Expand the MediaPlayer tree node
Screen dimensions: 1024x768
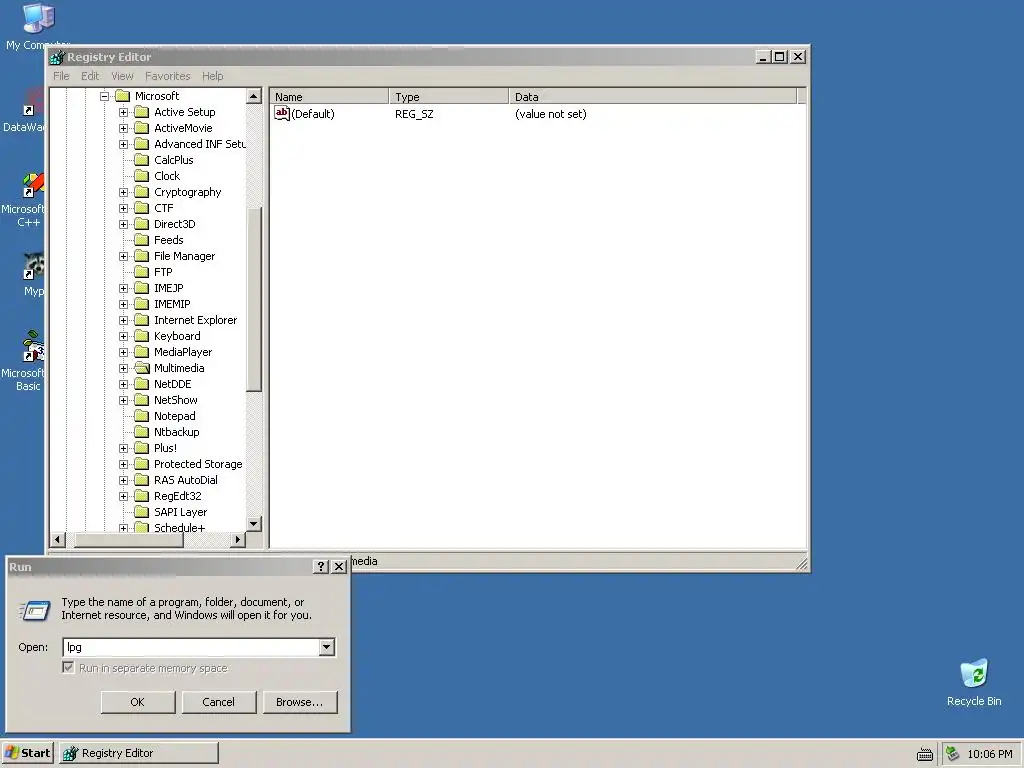point(123,353)
